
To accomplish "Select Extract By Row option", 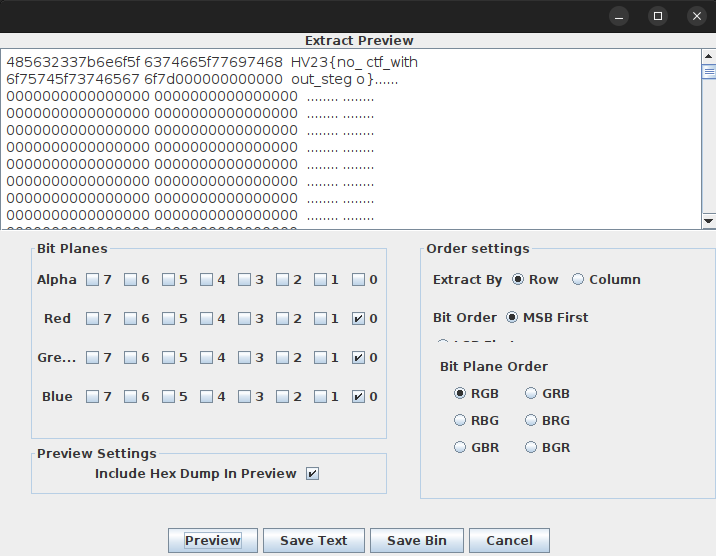I will click(518, 279).
